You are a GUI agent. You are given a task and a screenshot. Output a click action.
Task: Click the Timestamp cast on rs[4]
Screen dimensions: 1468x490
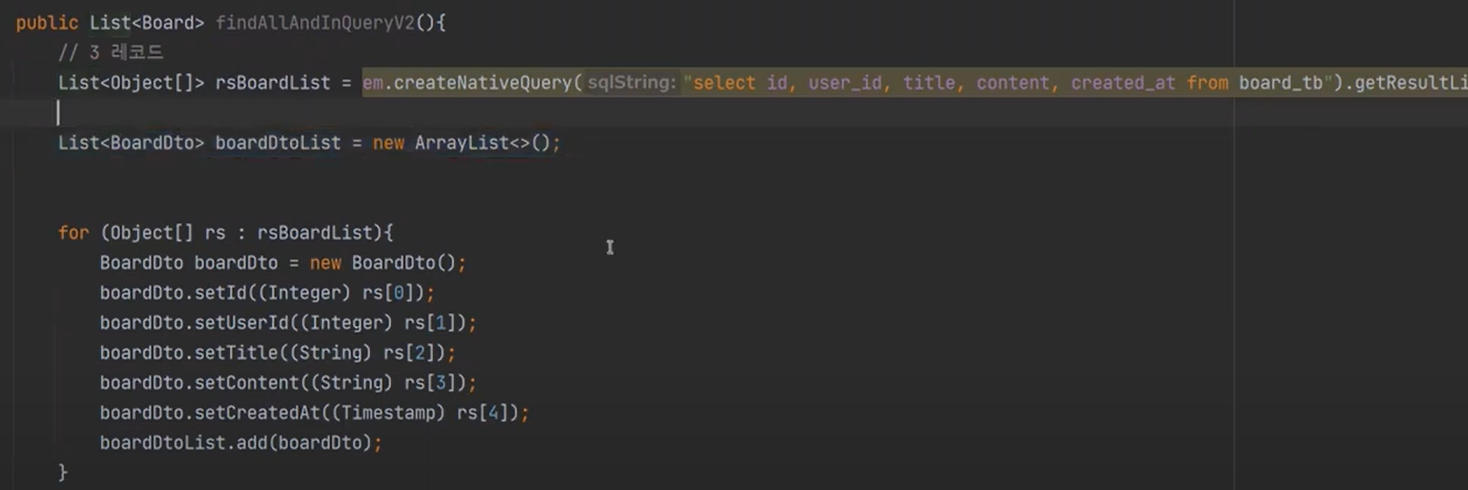388,413
